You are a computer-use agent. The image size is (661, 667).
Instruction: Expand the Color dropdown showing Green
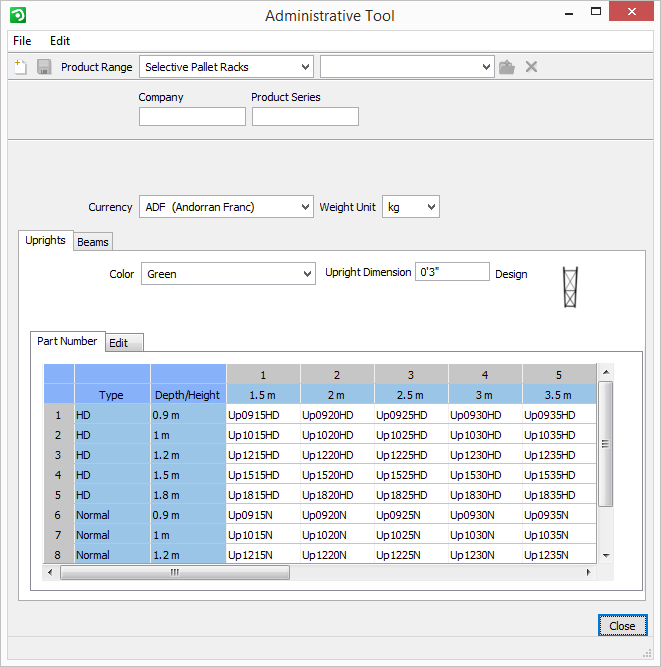[x=228, y=274]
